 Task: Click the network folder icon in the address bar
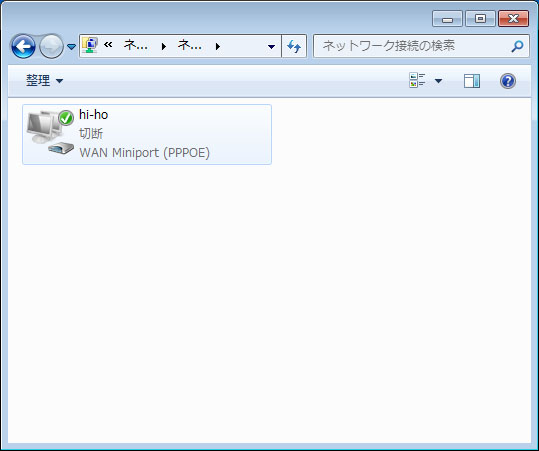(x=90, y=45)
